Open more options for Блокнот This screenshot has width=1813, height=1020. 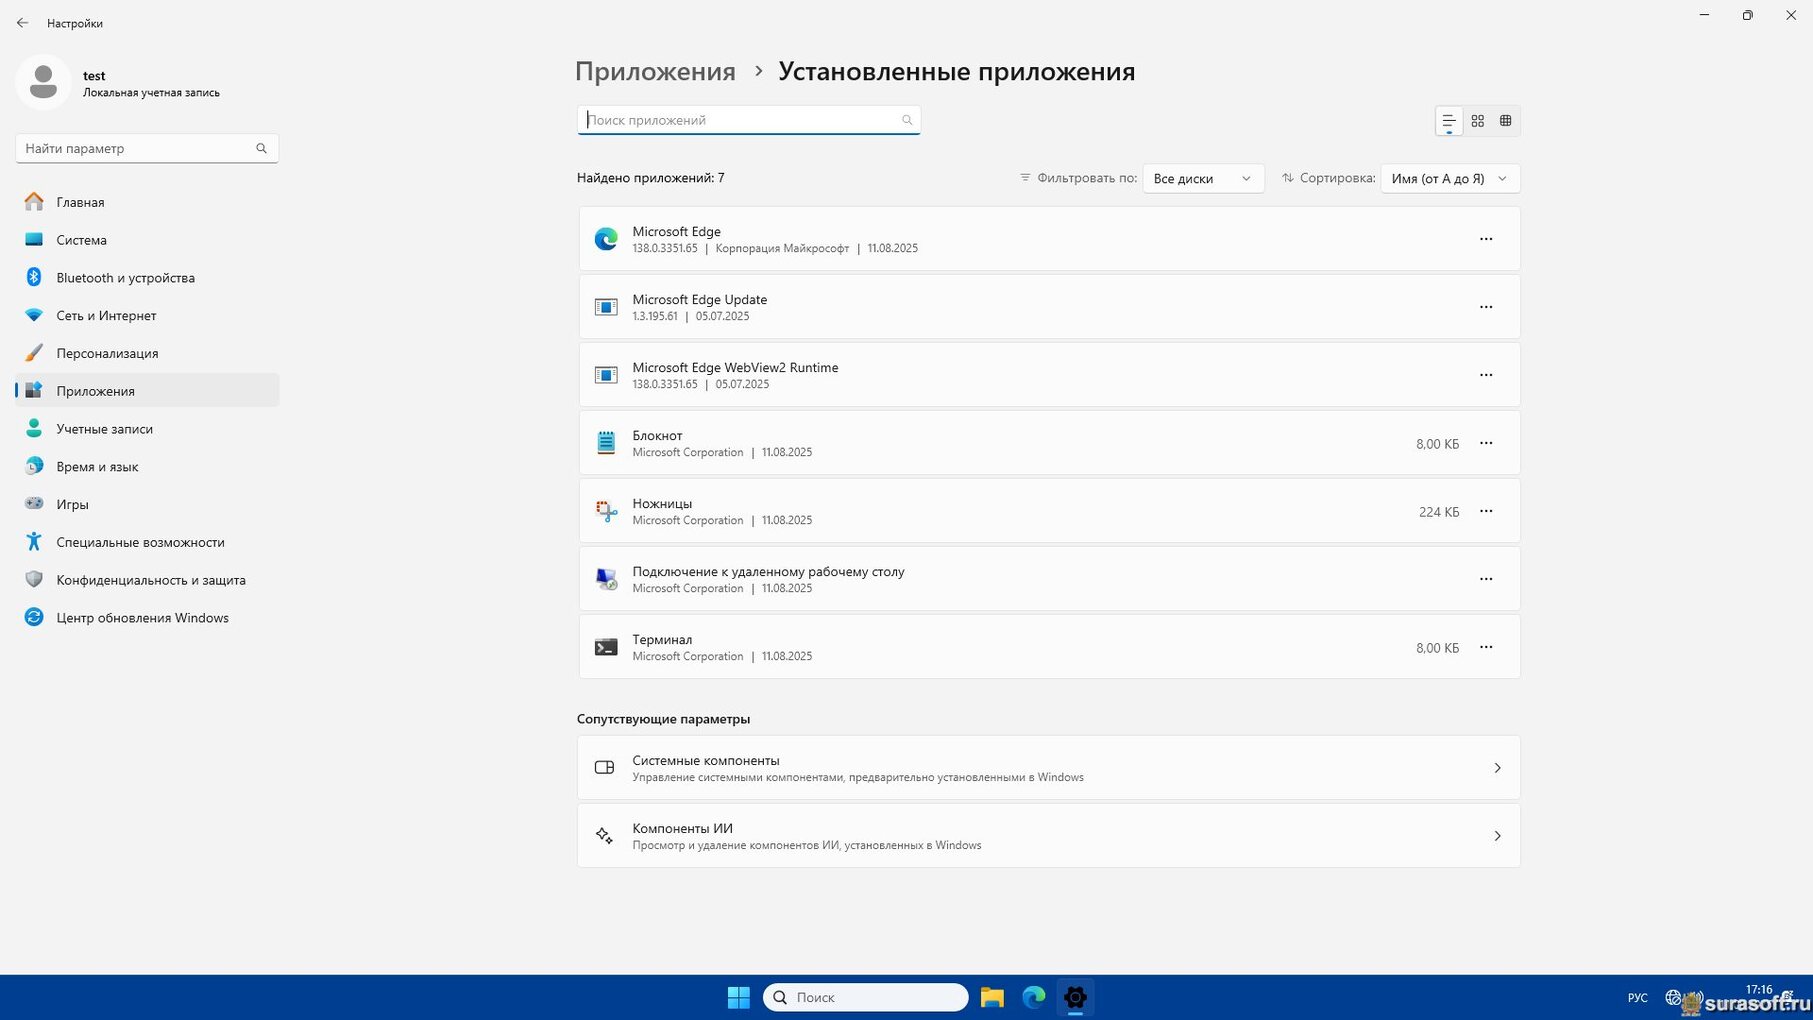(1486, 443)
